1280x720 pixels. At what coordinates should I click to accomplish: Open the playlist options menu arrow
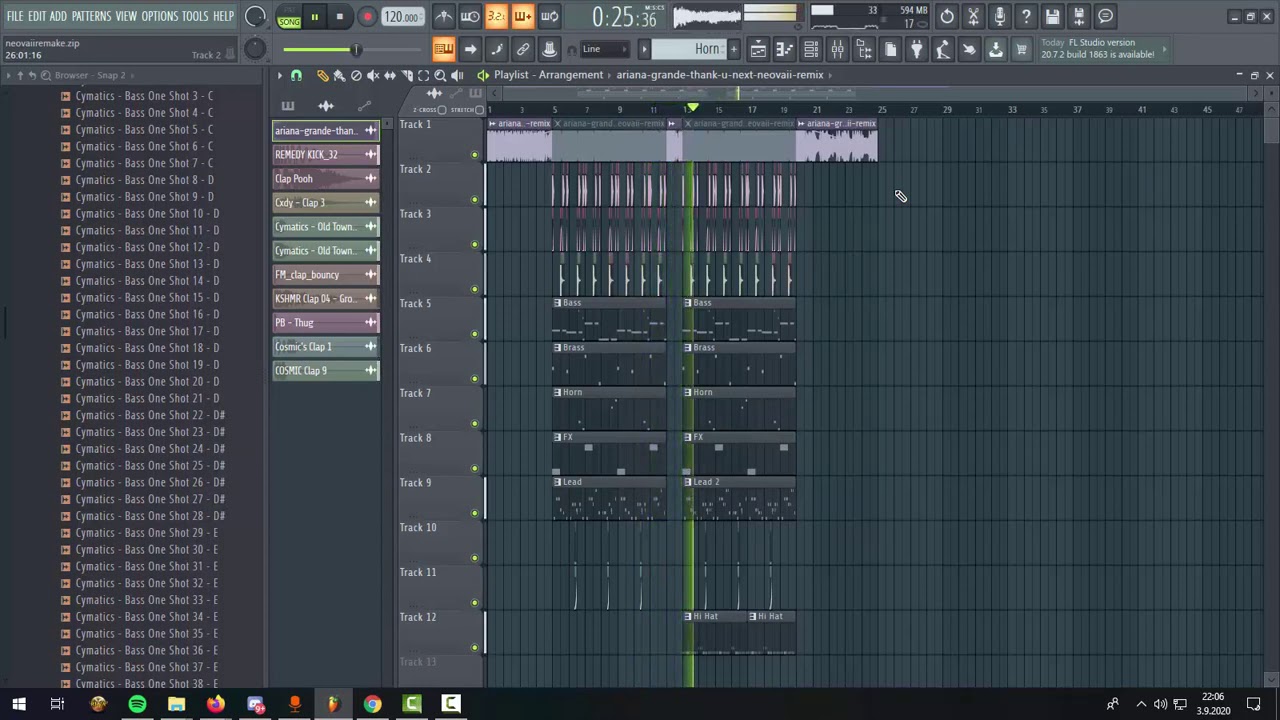click(279, 75)
